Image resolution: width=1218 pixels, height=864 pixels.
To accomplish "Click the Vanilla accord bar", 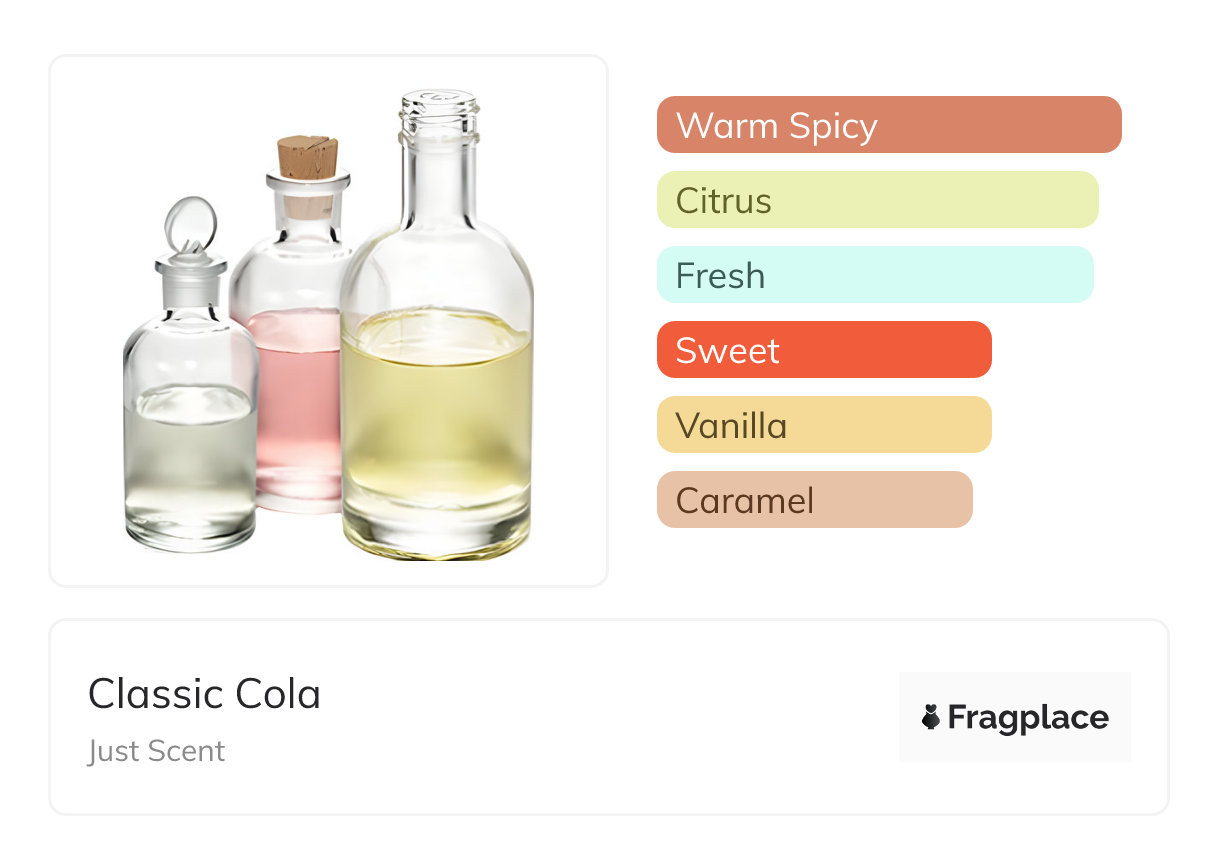I will tap(823, 425).
